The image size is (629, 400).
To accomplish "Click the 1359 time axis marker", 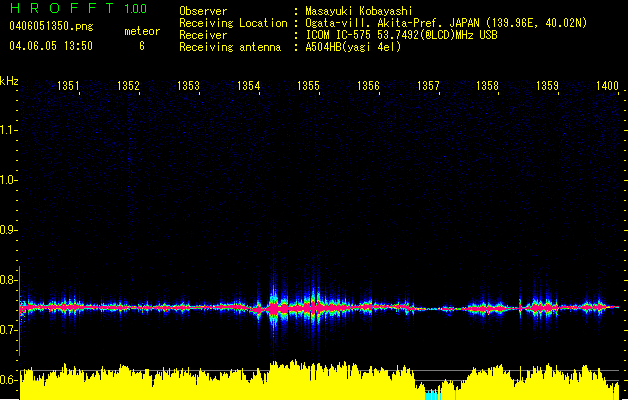I will [547, 86].
